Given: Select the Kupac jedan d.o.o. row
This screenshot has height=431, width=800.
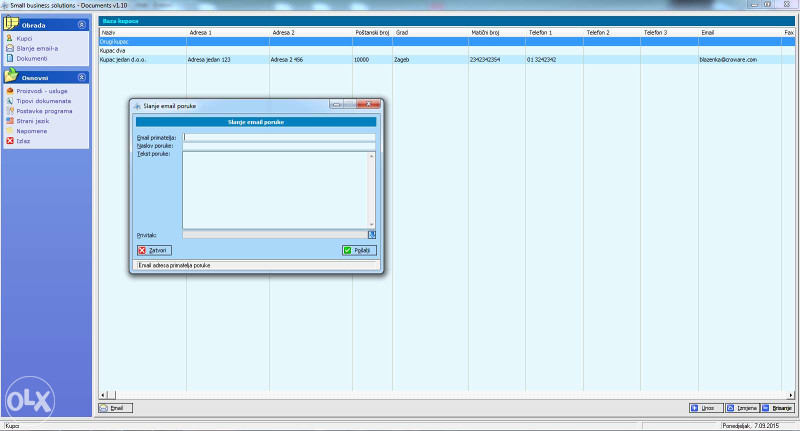Looking at the screenshot, I should click(140, 60).
